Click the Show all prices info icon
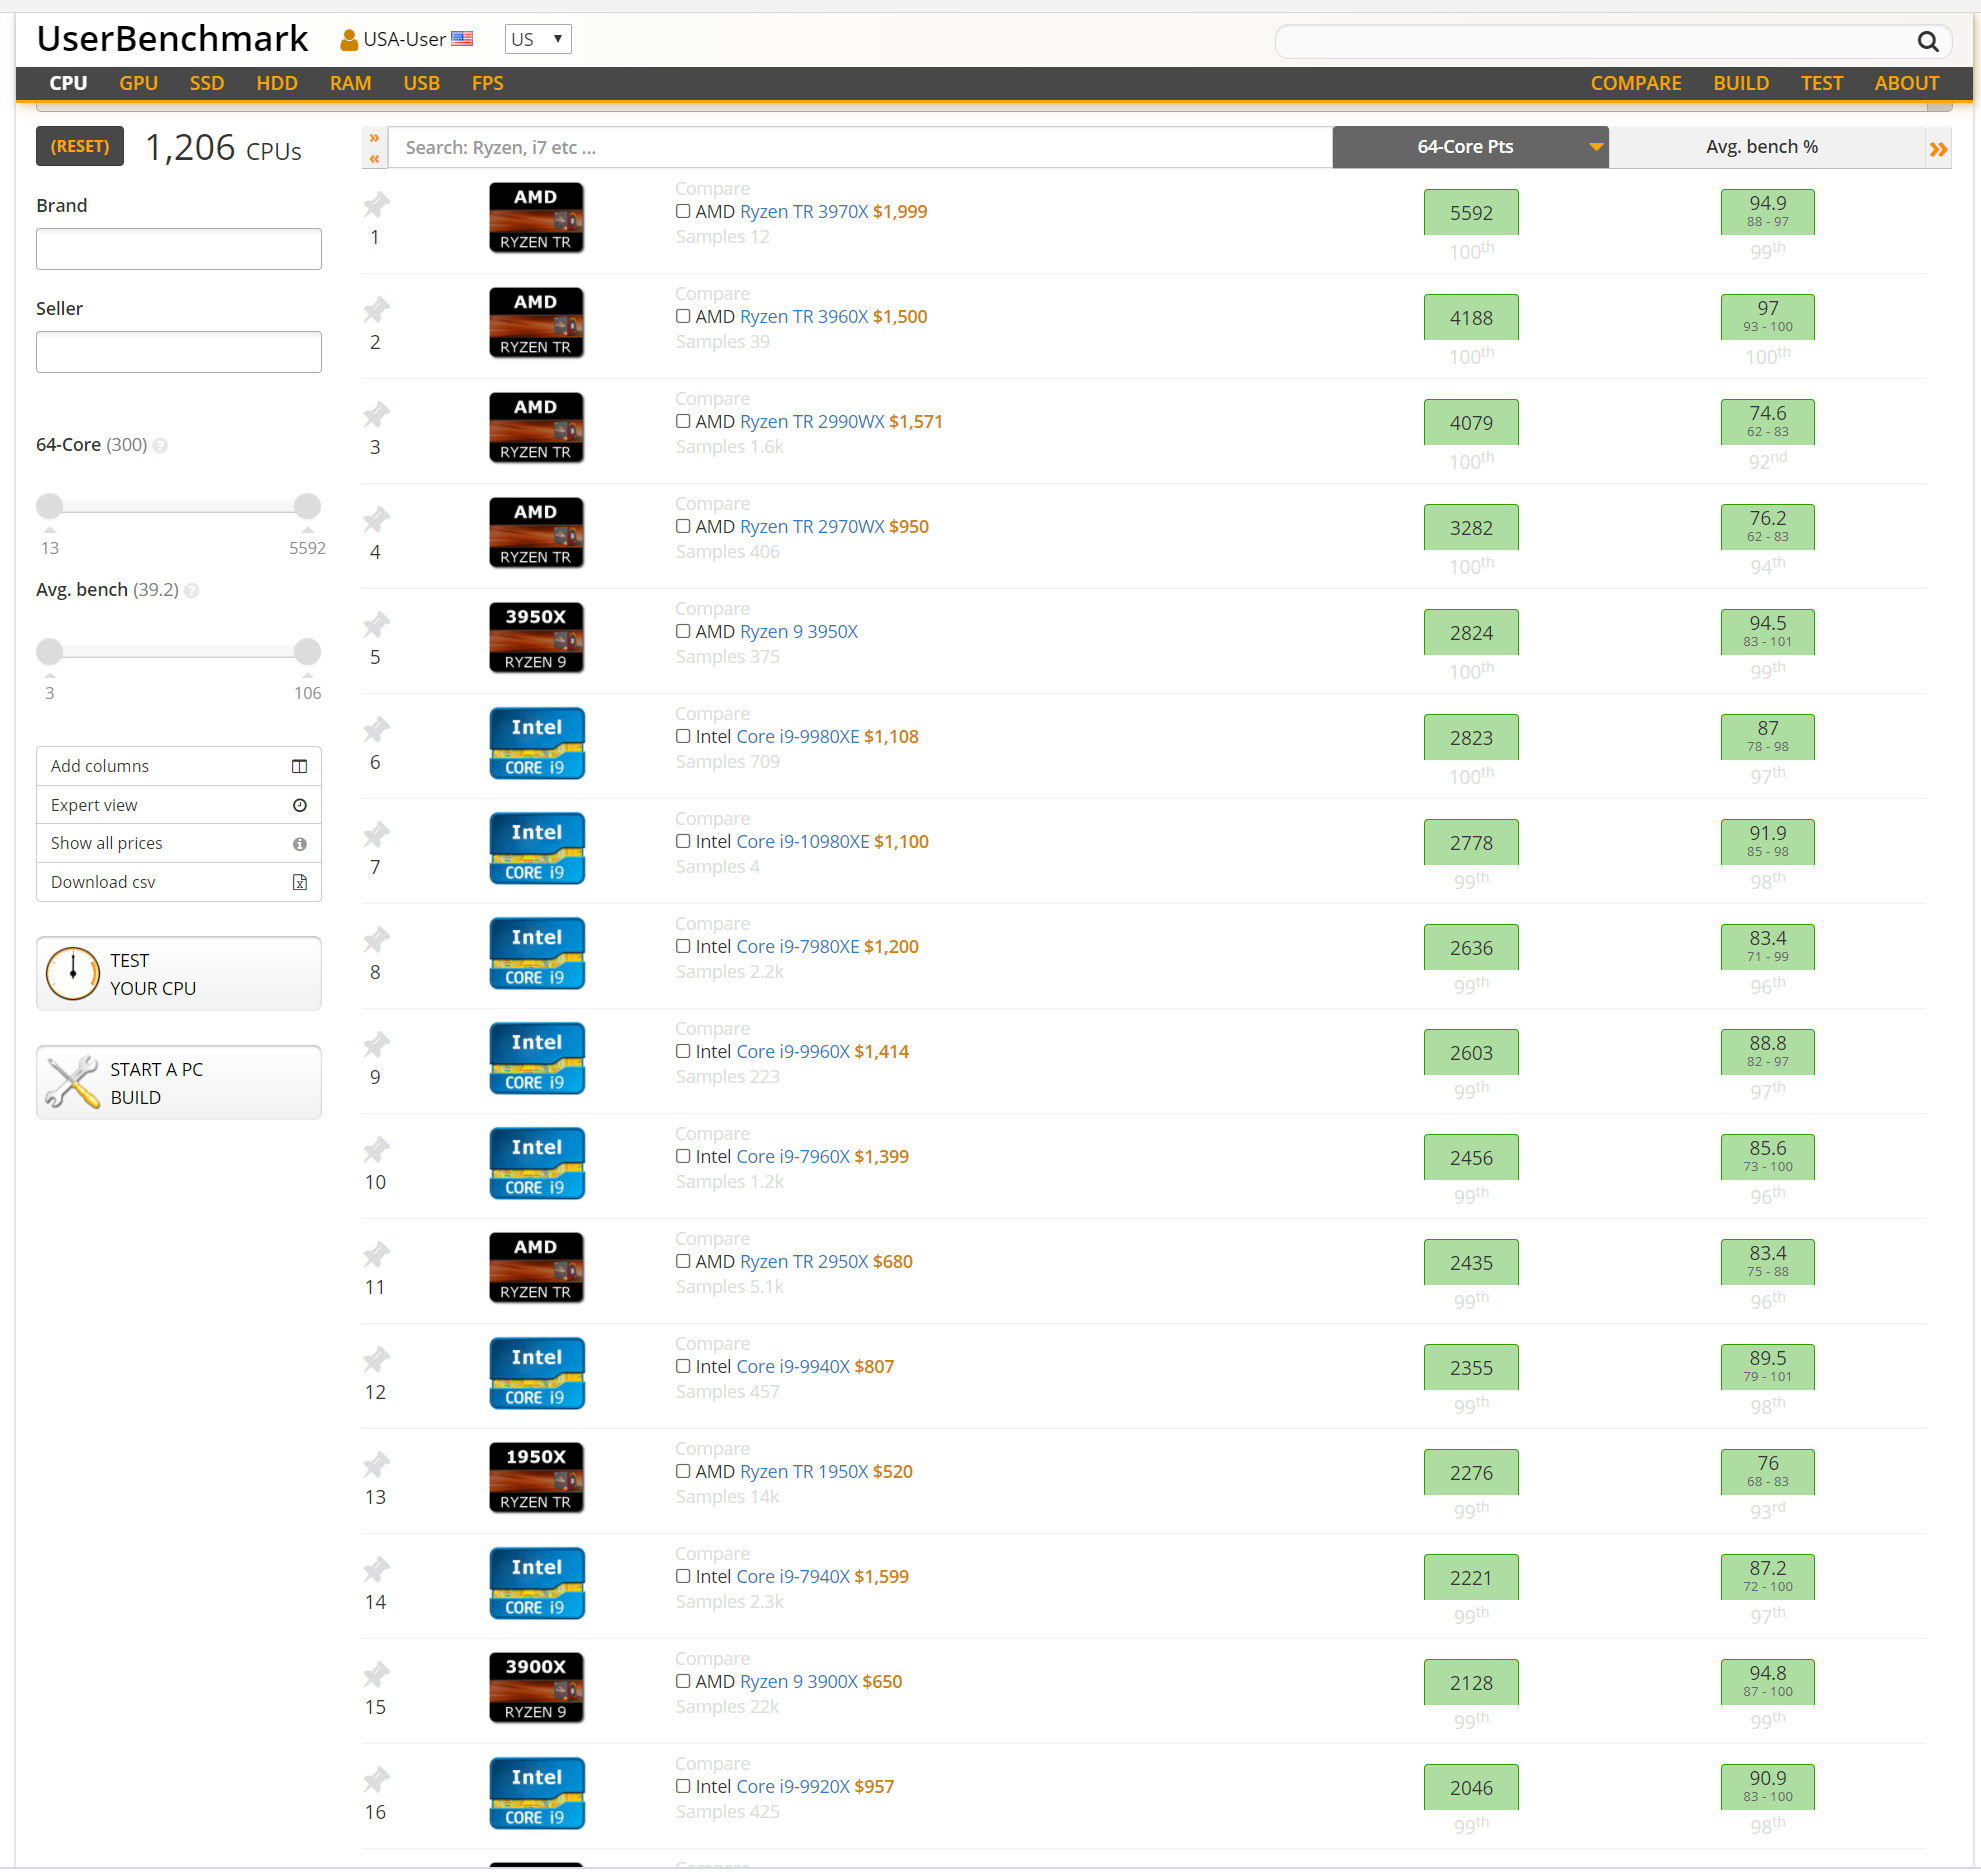The image size is (1981, 1875). [x=299, y=844]
